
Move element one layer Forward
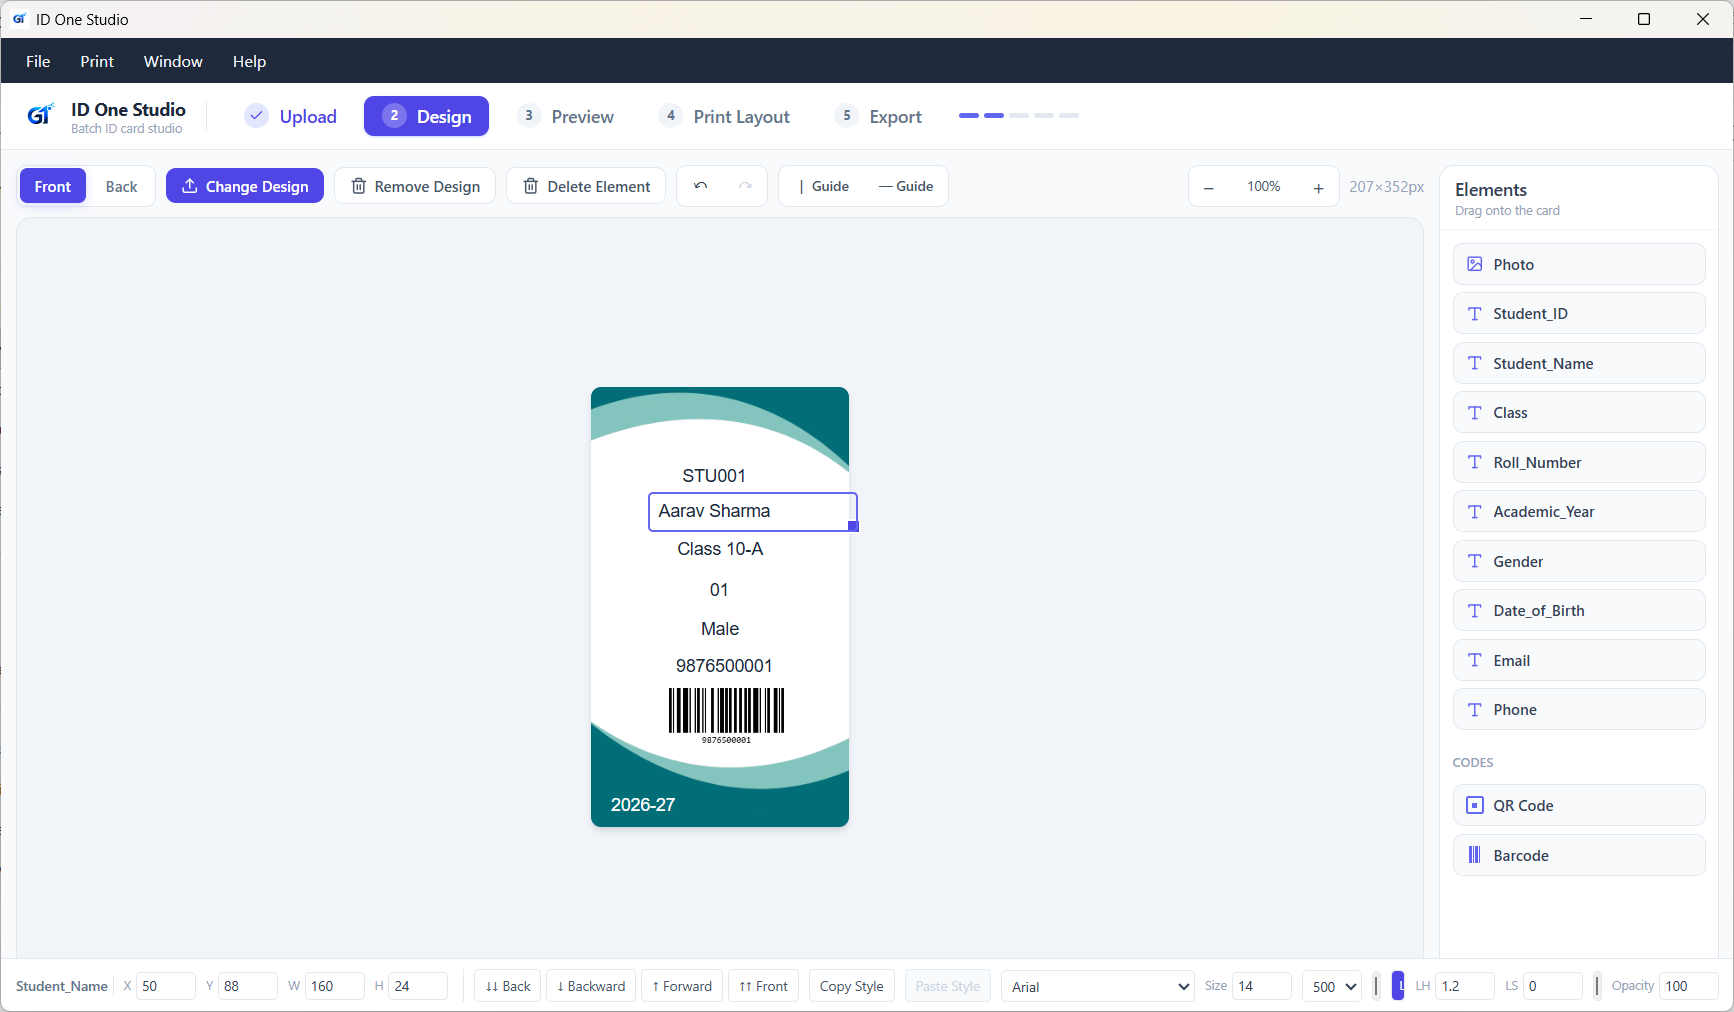click(682, 986)
